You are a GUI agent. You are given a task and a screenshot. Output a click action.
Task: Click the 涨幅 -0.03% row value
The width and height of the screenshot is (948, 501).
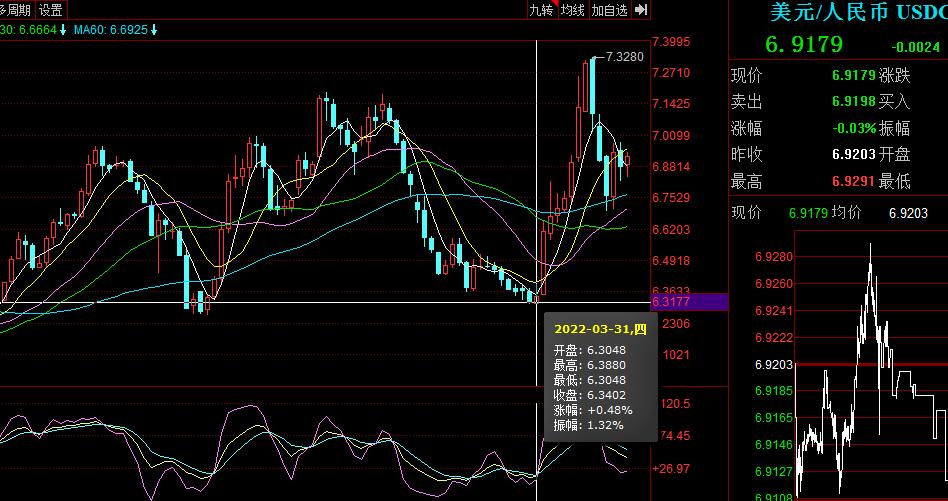[854, 128]
